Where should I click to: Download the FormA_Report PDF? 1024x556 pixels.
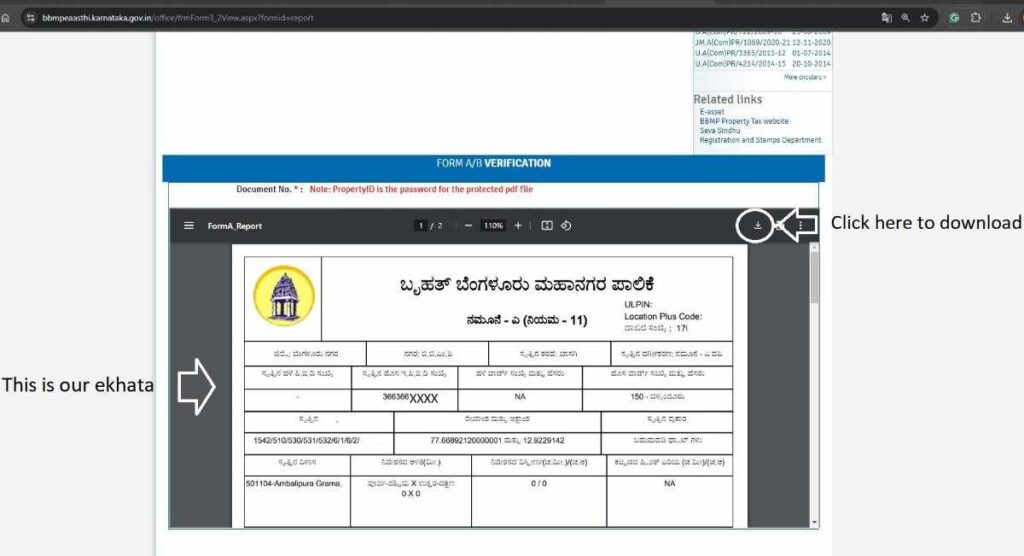[757, 226]
